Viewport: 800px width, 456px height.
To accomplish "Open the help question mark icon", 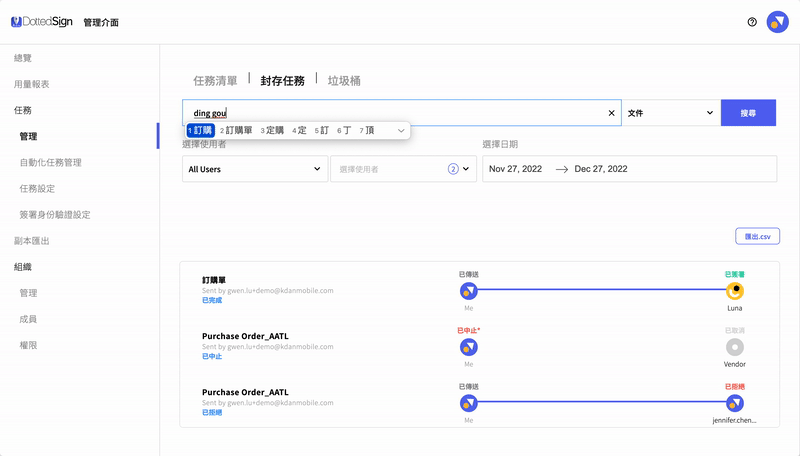I will [x=752, y=22].
